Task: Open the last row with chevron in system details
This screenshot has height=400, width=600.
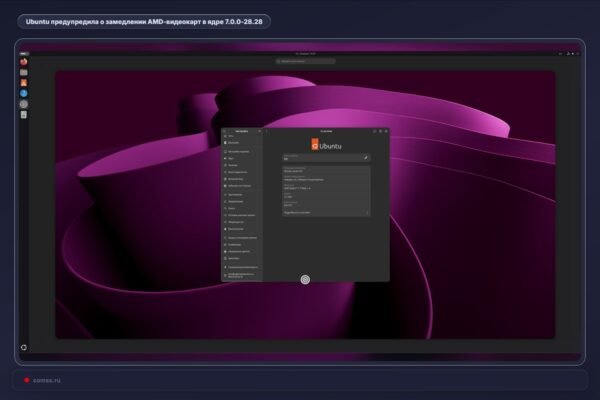Action: point(326,212)
